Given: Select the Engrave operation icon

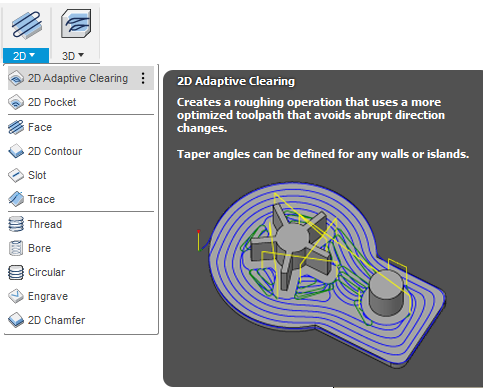Looking at the screenshot, I should click(x=16, y=296).
